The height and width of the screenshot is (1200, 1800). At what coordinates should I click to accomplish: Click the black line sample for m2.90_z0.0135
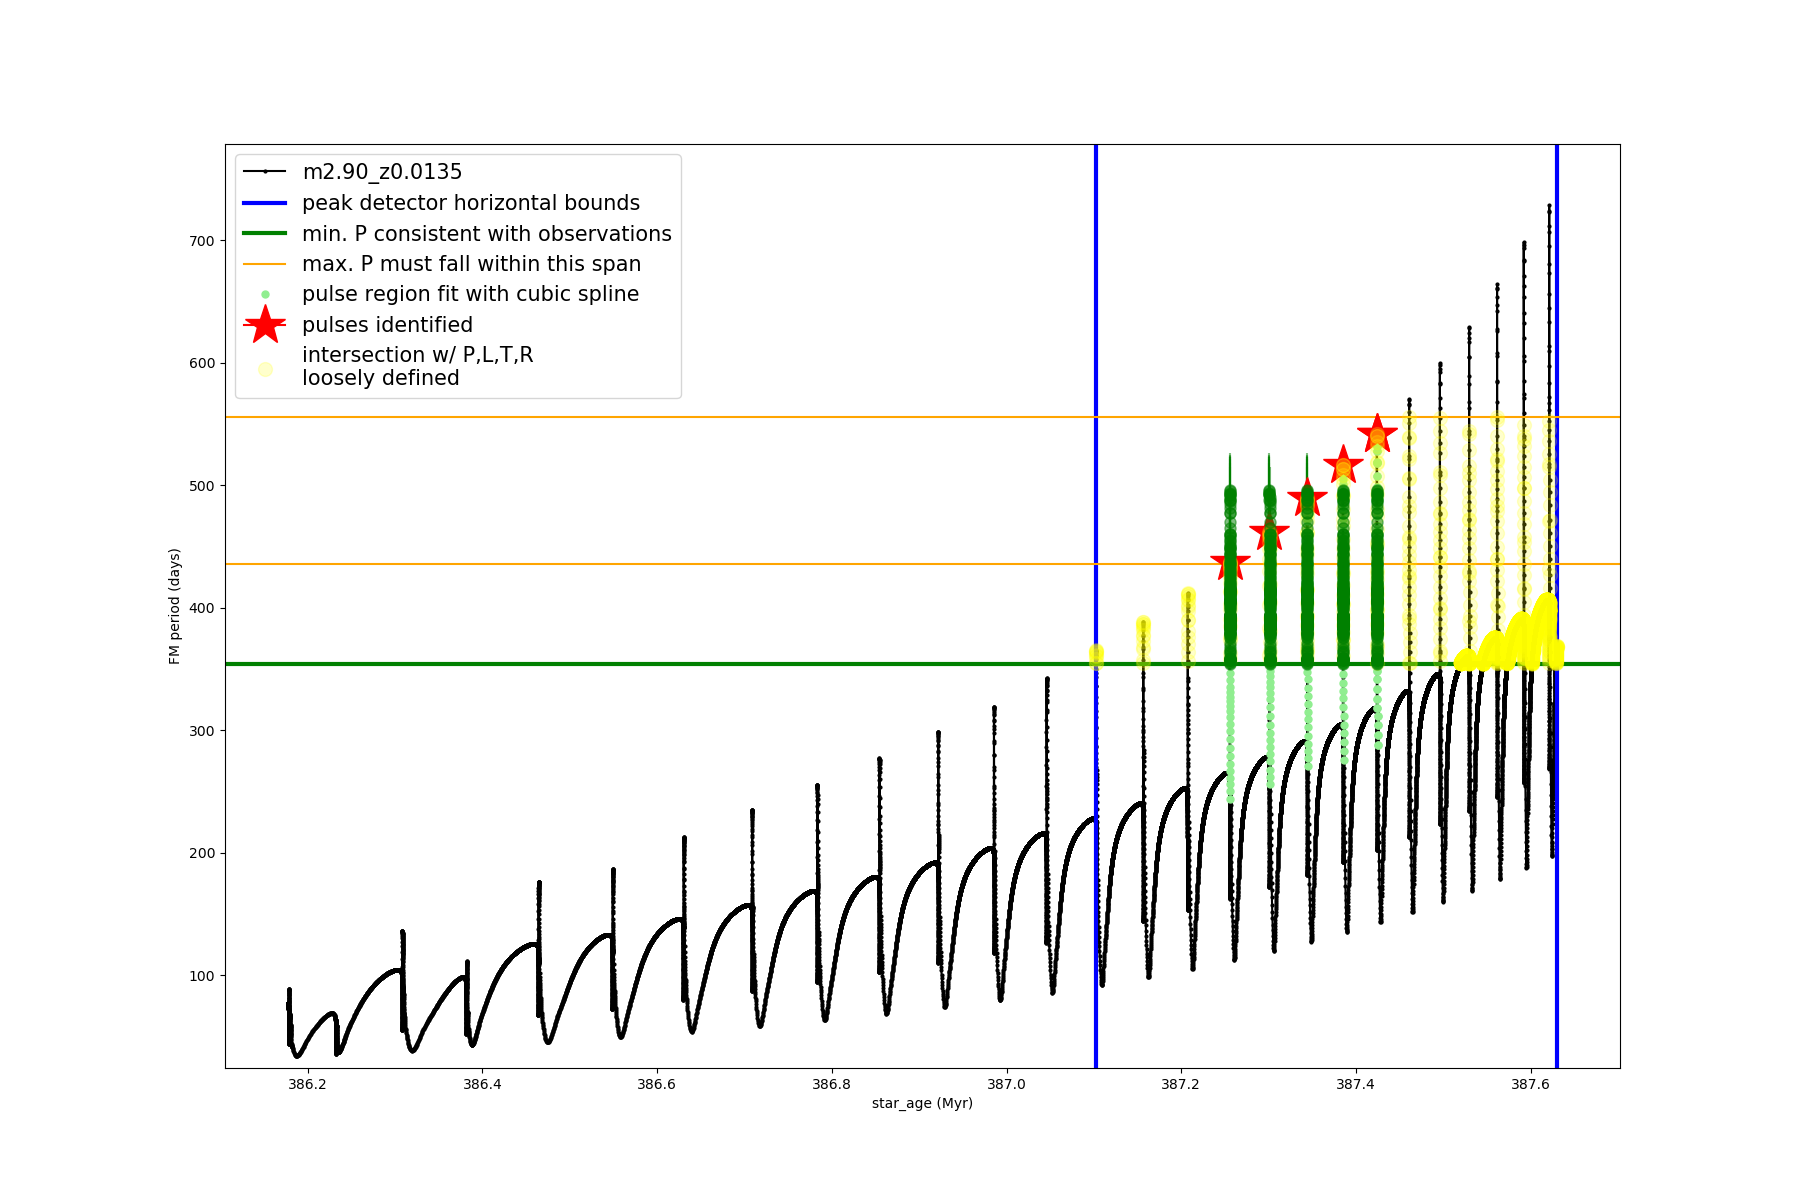tap(265, 172)
